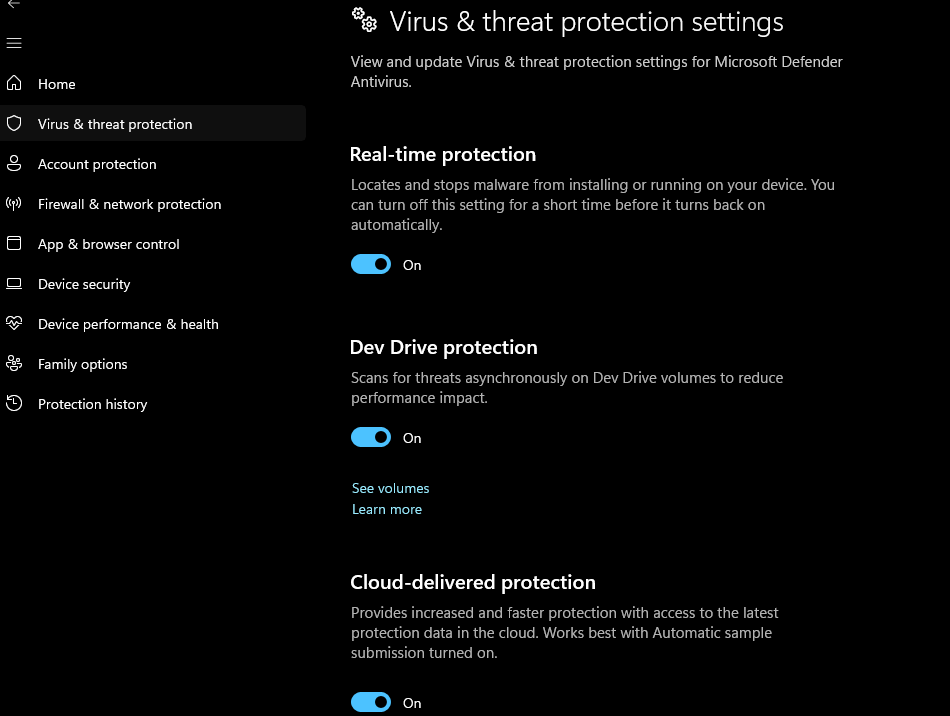Image resolution: width=950 pixels, height=716 pixels.
Task: Click the Home house icon
Action: coord(14,84)
